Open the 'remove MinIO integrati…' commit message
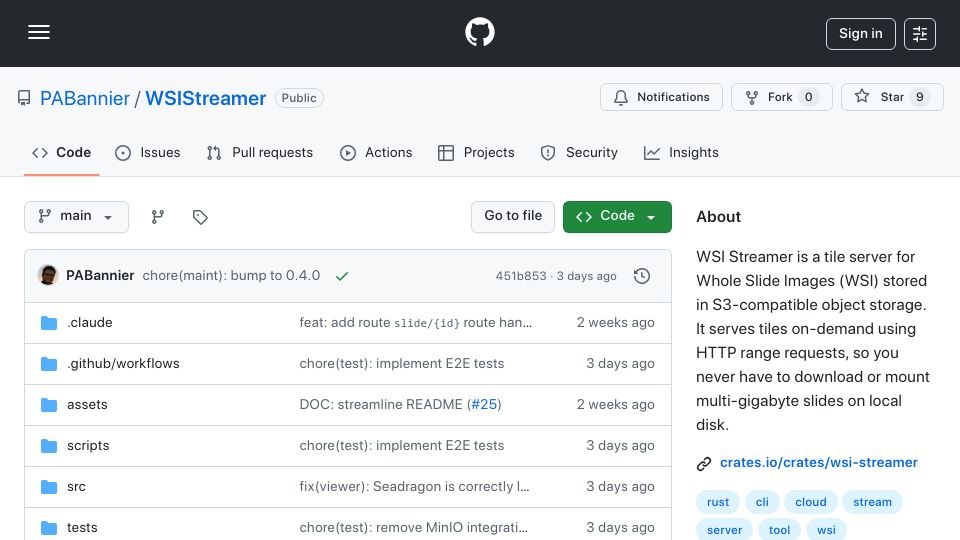Image resolution: width=960 pixels, height=540 pixels. 413,528
